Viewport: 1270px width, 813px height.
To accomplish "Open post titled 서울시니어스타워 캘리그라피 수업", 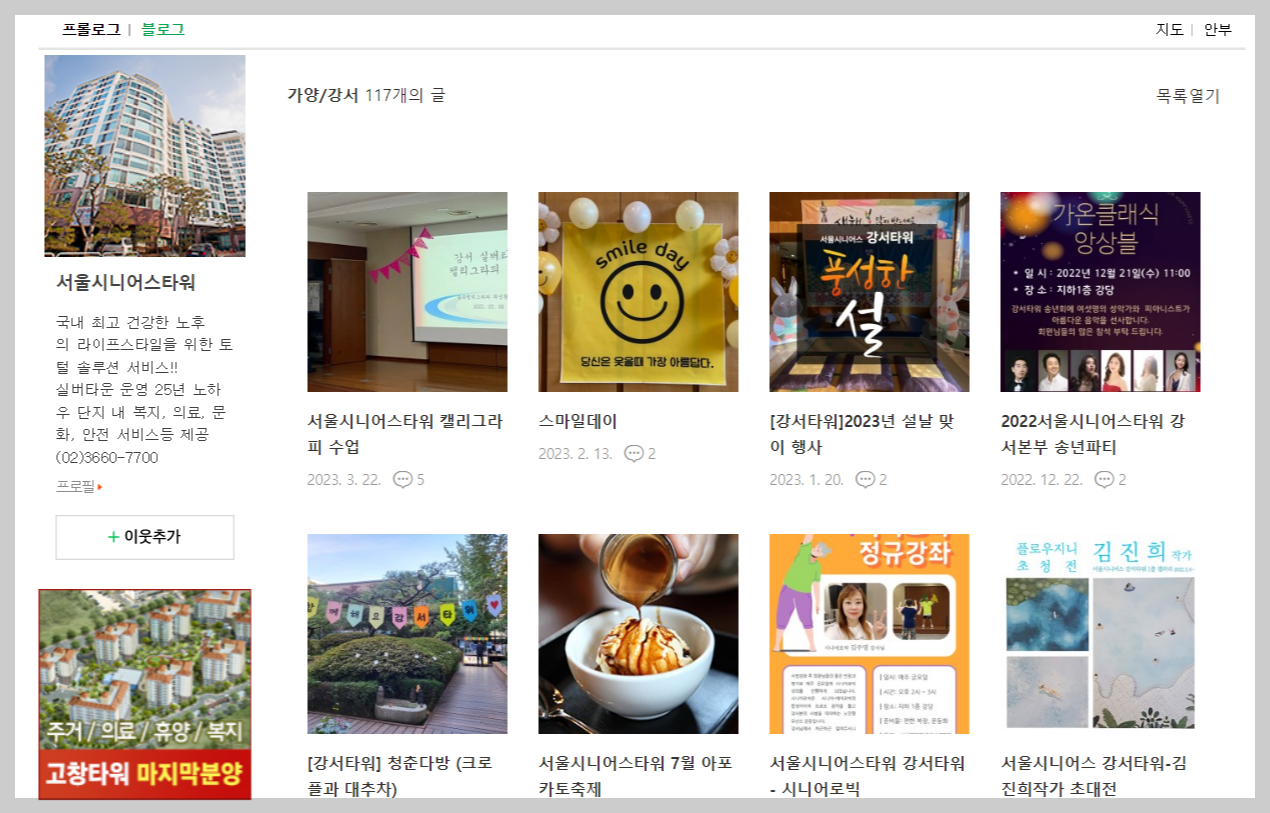I will (x=405, y=434).
